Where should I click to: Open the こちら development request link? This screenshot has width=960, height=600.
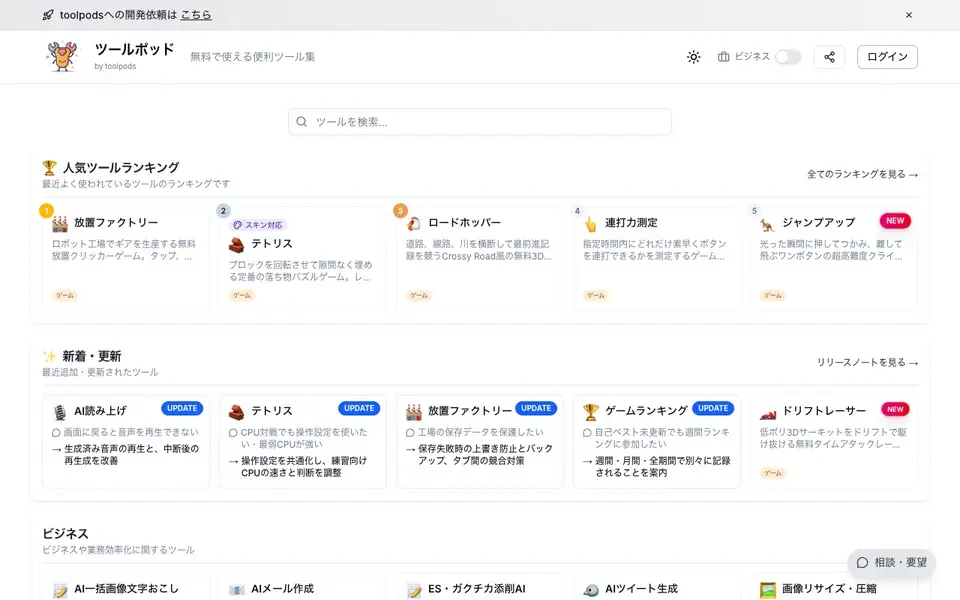(196, 15)
